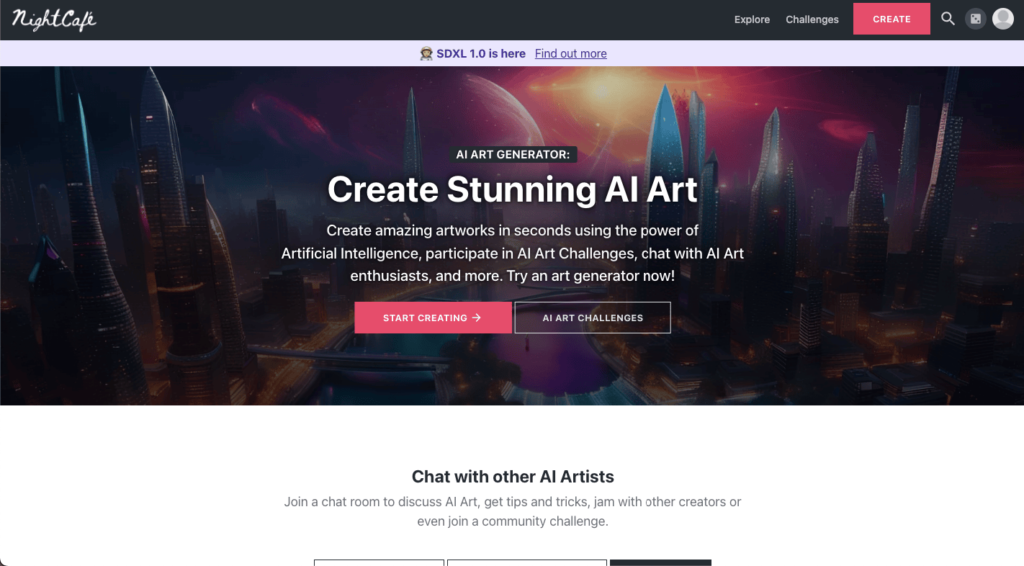This screenshot has width=1024, height=566.
Task: Click the pink CREATE button
Action: (x=891, y=19)
